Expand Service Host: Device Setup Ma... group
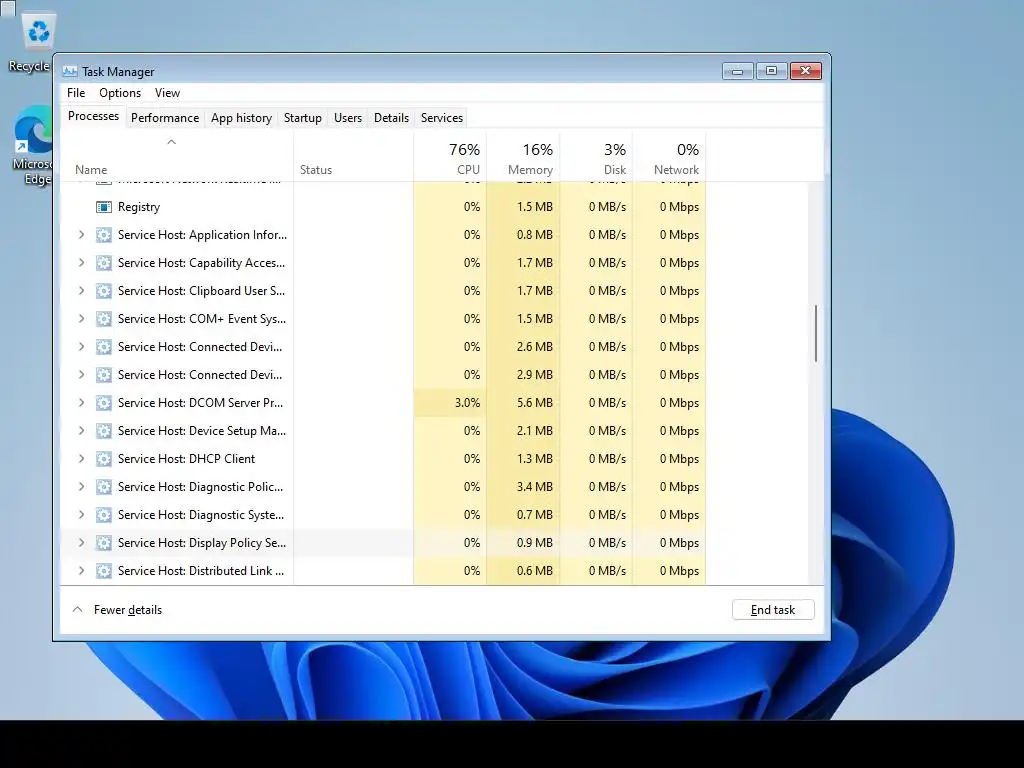Screen dimensions: 1024x768 tap(82, 430)
